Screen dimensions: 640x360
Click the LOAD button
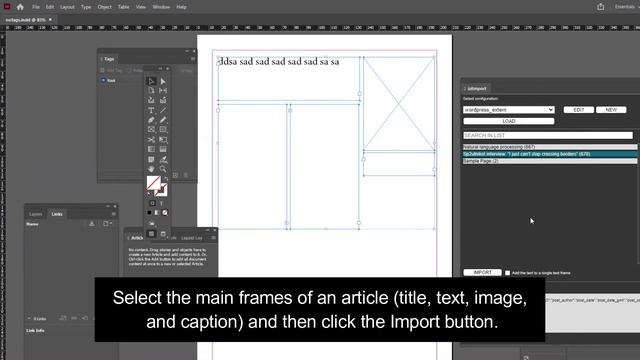point(509,121)
